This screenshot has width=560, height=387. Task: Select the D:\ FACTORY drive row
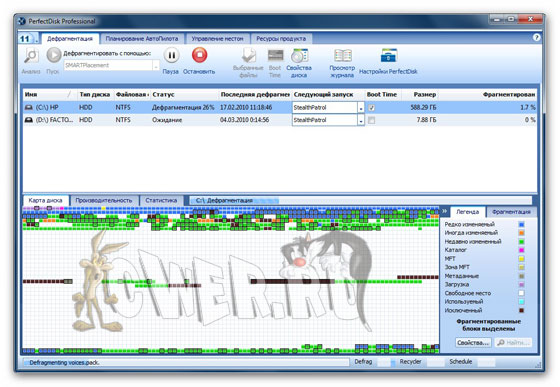[279, 120]
